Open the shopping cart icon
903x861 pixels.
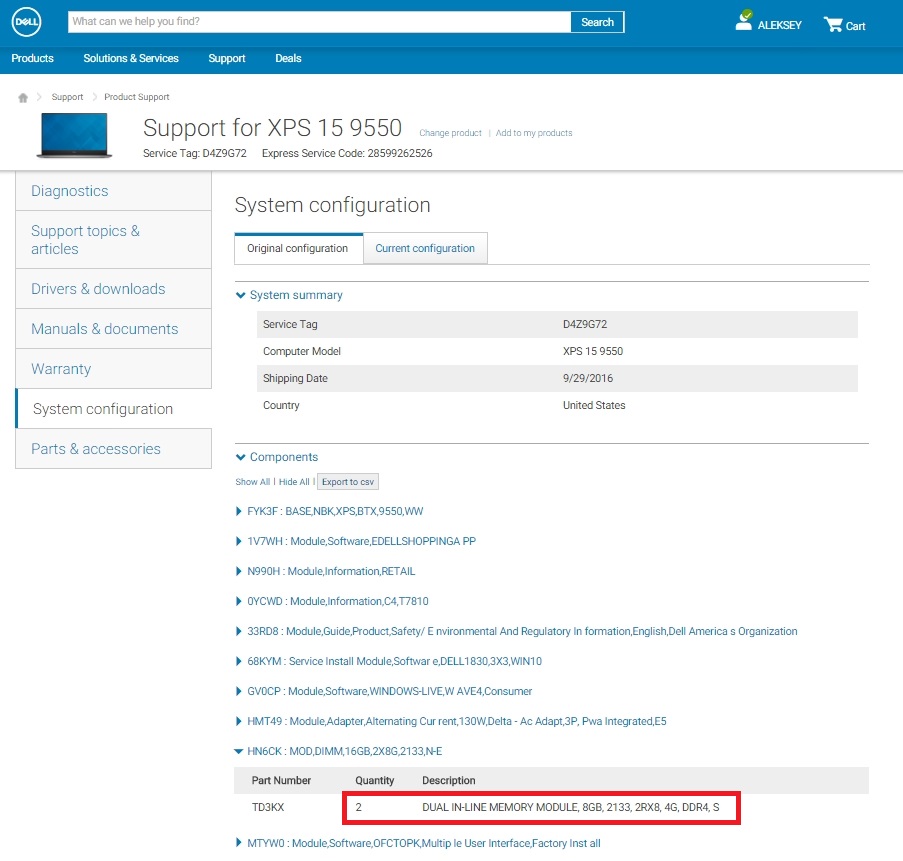(x=832, y=24)
